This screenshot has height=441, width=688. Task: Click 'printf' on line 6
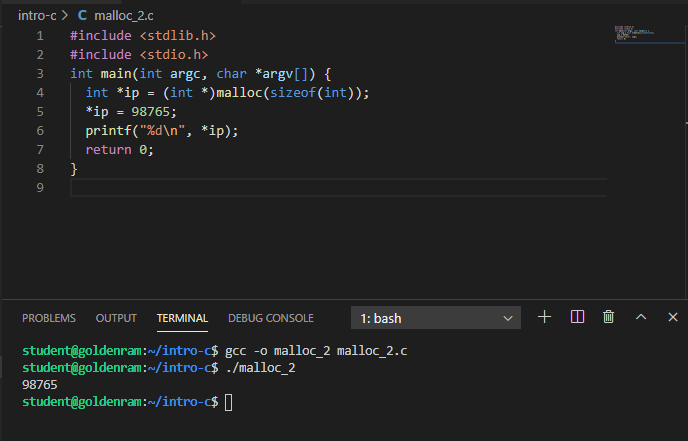click(108, 131)
